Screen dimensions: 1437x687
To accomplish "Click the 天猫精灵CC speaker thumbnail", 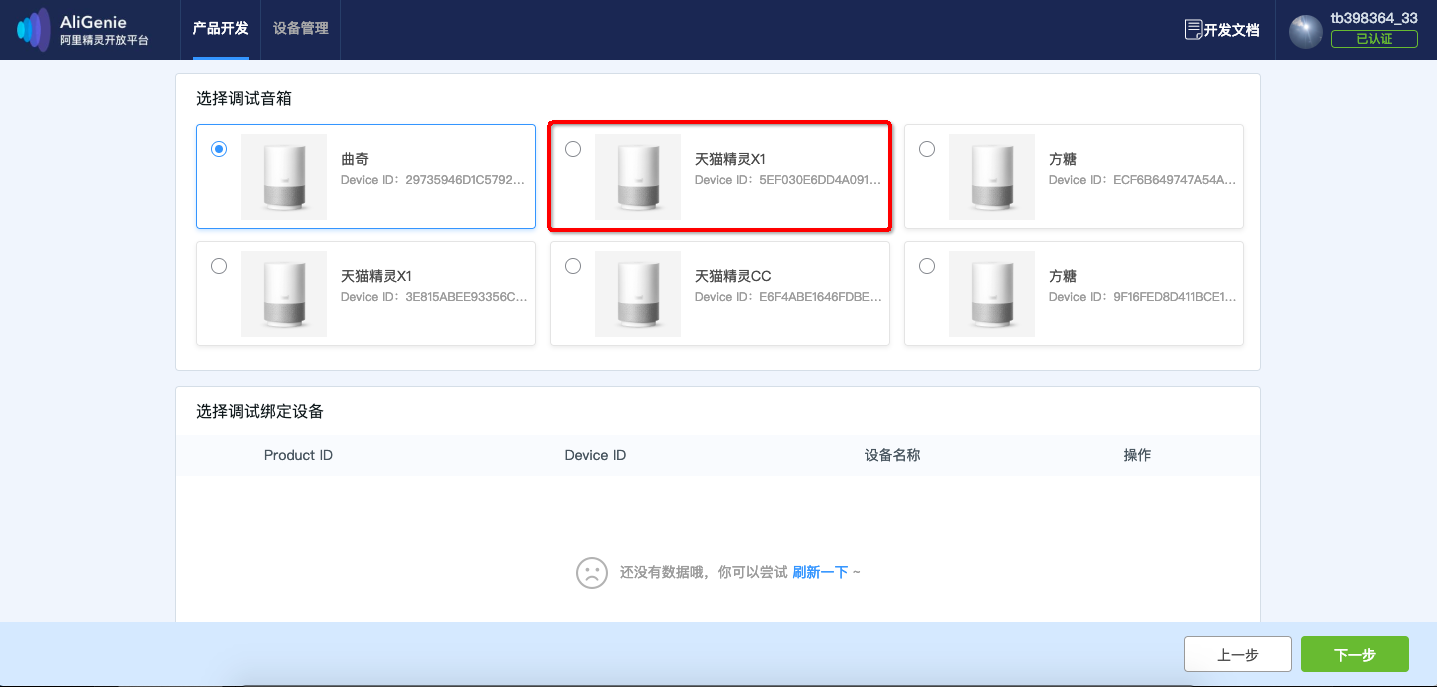I will pyautogui.click(x=638, y=294).
